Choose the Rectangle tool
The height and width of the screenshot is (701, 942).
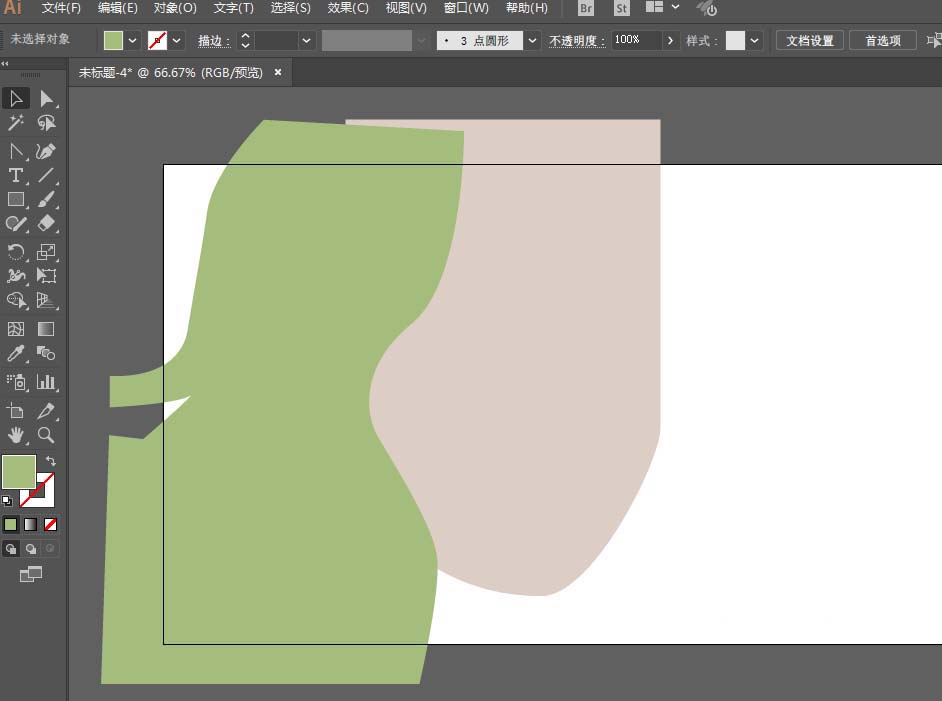point(16,199)
